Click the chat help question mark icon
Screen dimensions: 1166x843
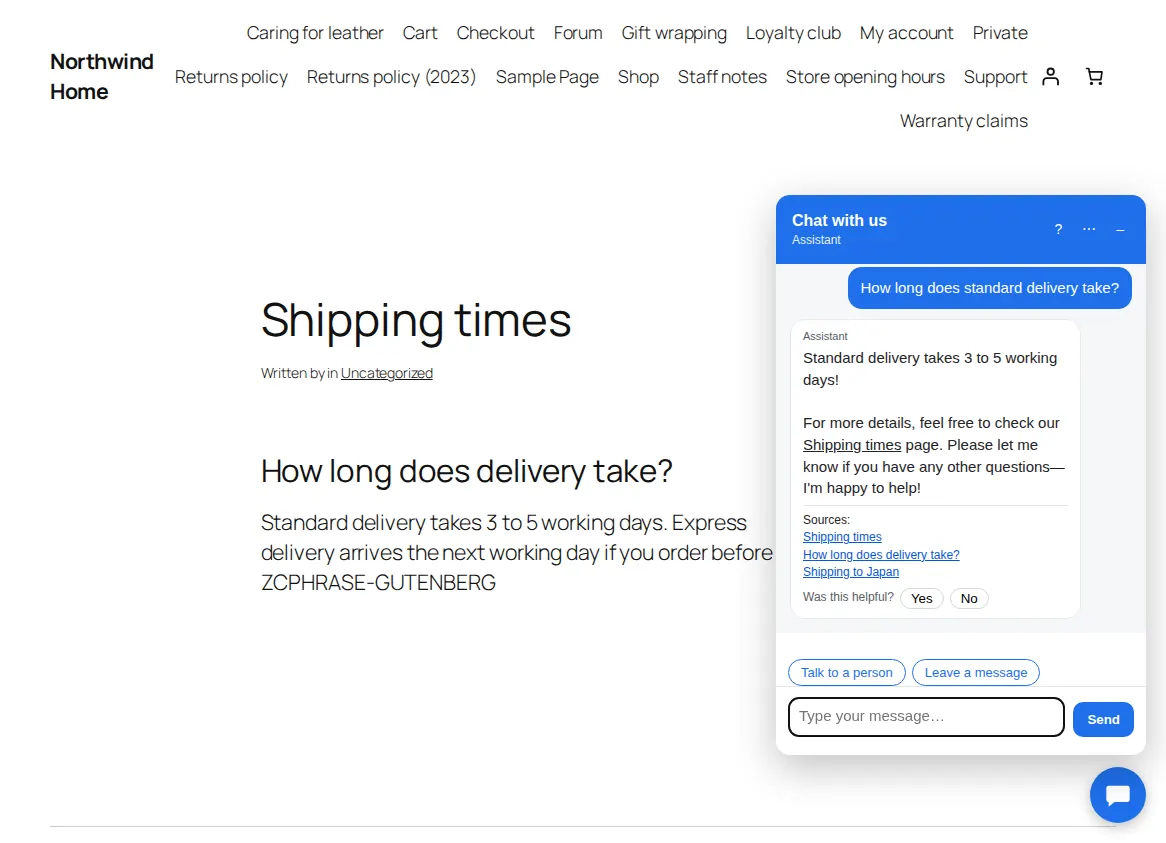[x=1058, y=229]
